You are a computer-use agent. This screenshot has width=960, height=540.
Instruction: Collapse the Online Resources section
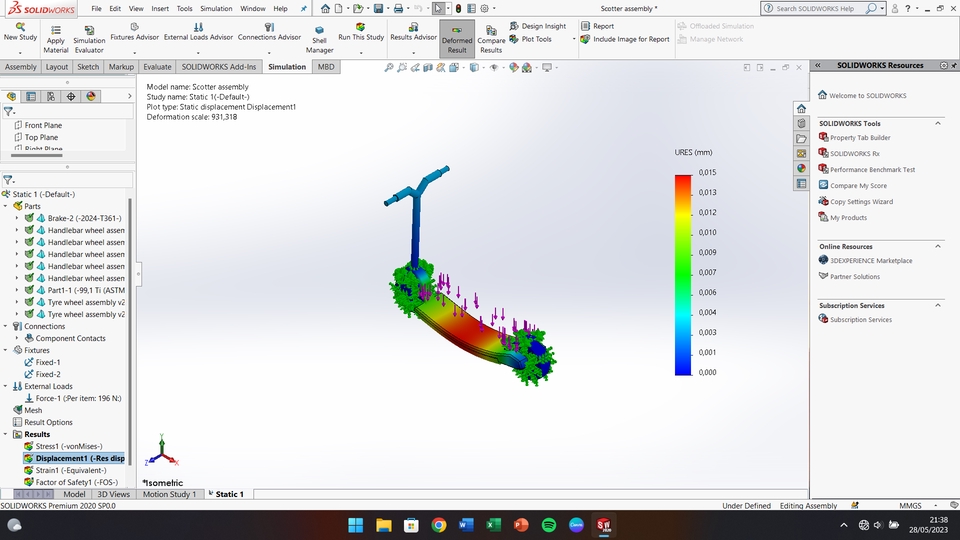tap(937, 246)
